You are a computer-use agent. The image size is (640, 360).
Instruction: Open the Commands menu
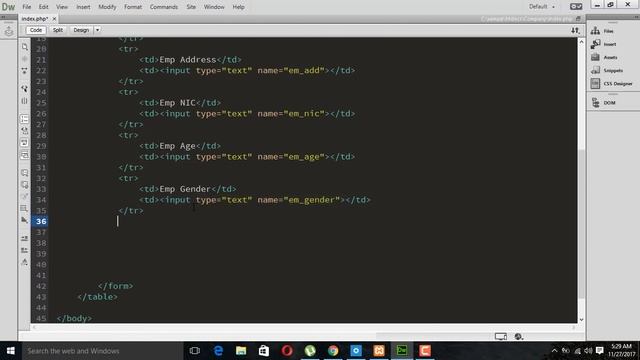164,7
